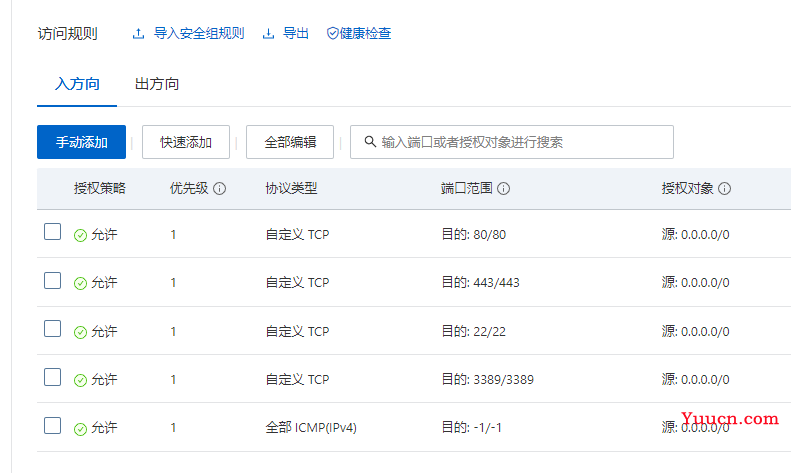Open the 健康检查 link
Viewport: 791px width, 473px height.
365,34
